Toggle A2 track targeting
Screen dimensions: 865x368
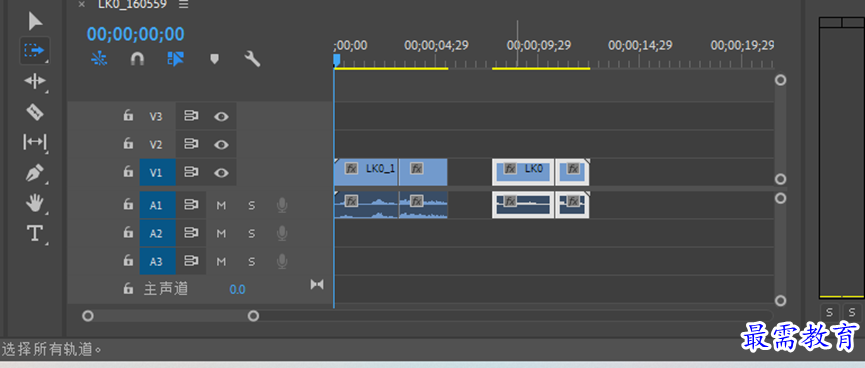[157, 233]
